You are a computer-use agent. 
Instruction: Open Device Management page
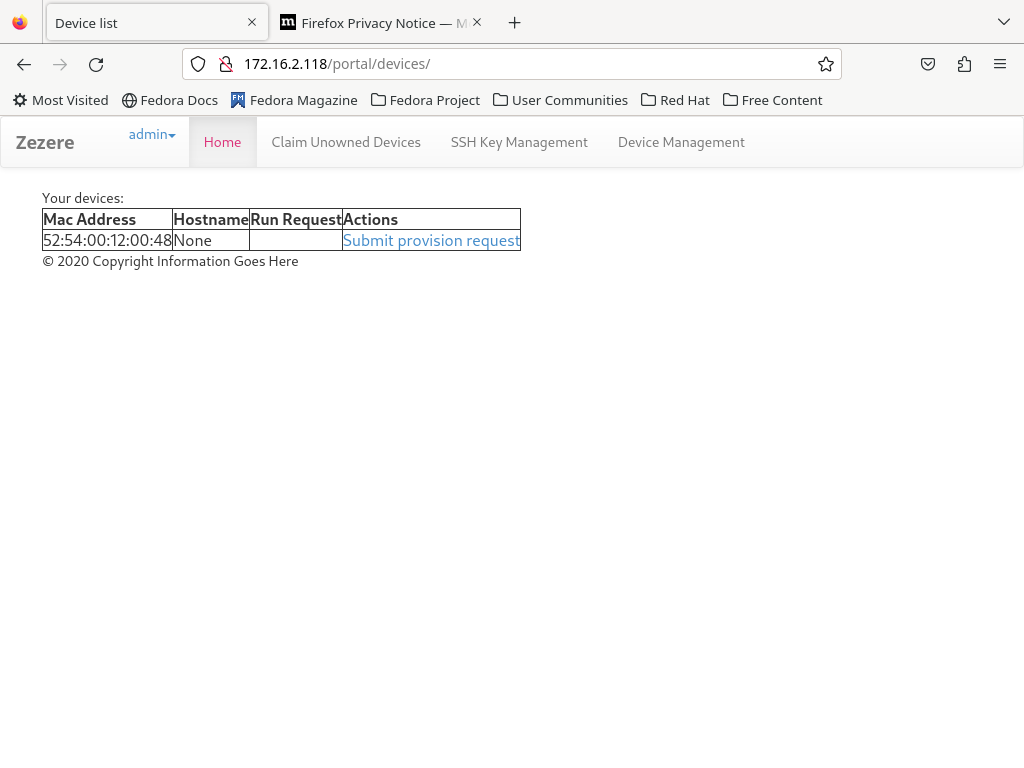[681, 142]
